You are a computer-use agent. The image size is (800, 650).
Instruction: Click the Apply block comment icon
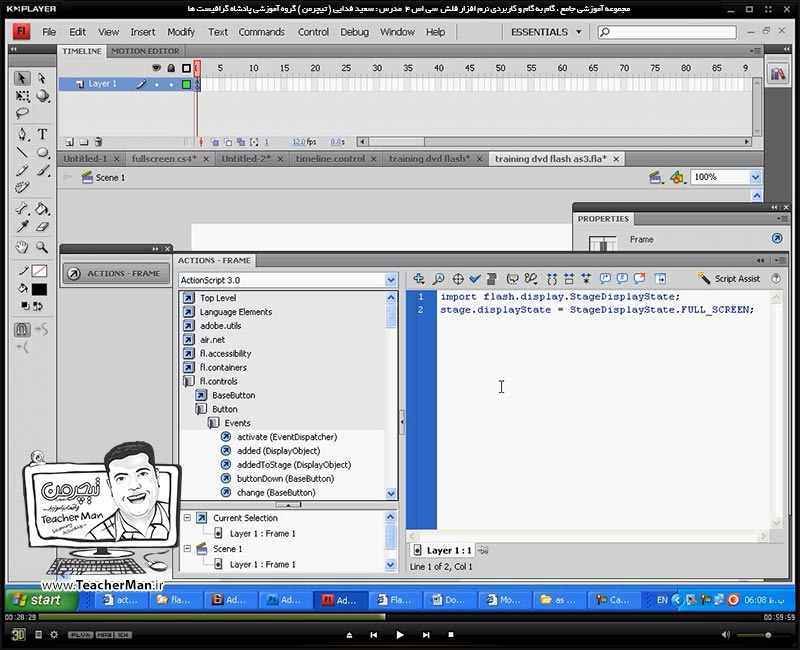point(605,279)
